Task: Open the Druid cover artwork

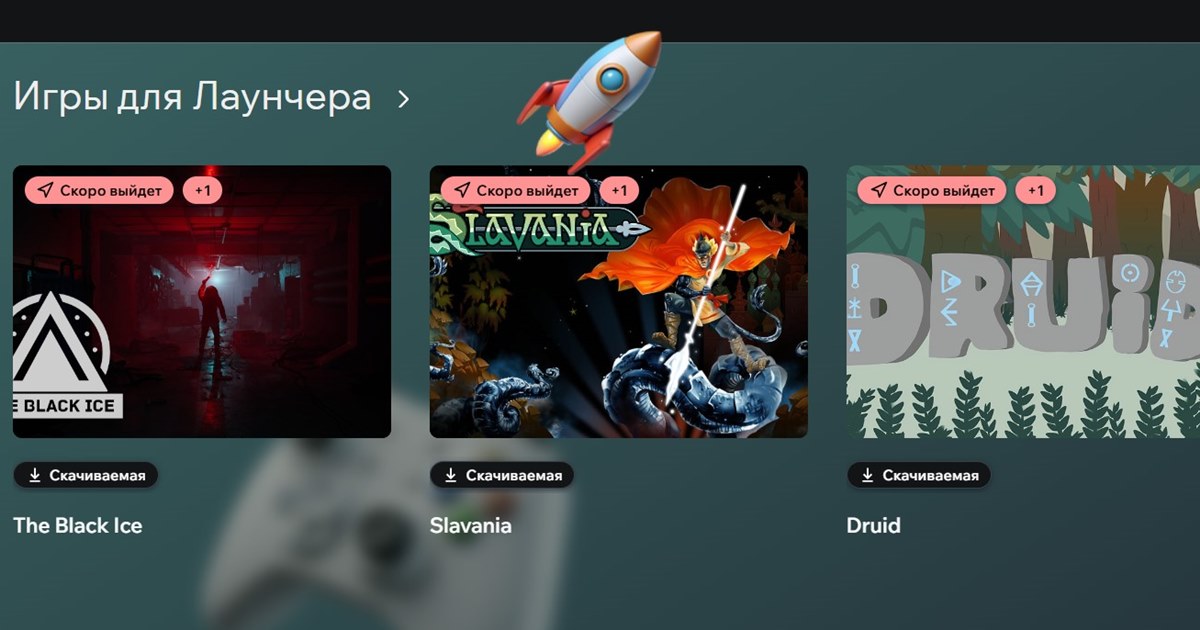Action: pos(1023,301)
